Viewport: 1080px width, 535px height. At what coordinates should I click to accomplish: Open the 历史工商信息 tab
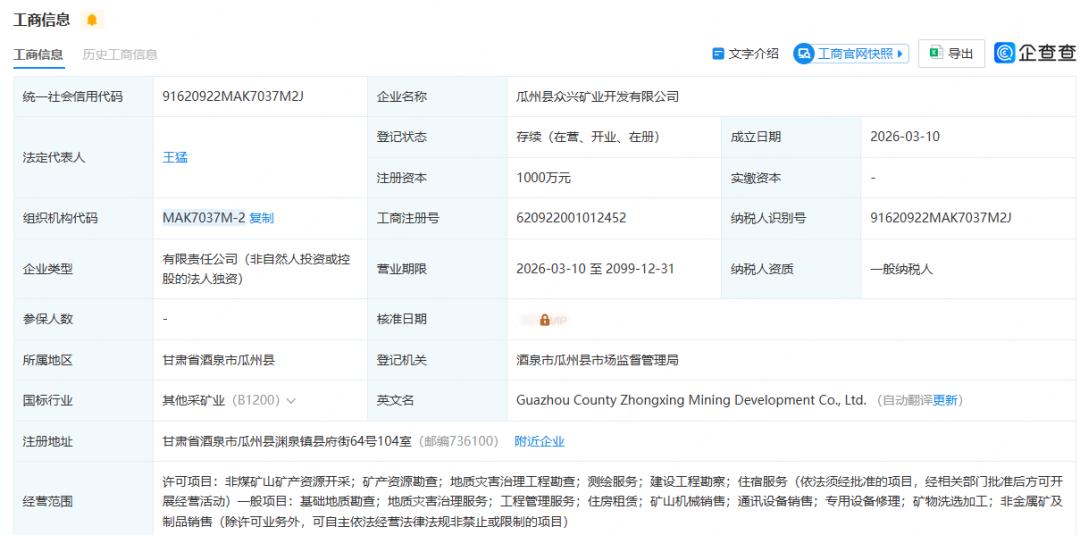pos(120,54)
